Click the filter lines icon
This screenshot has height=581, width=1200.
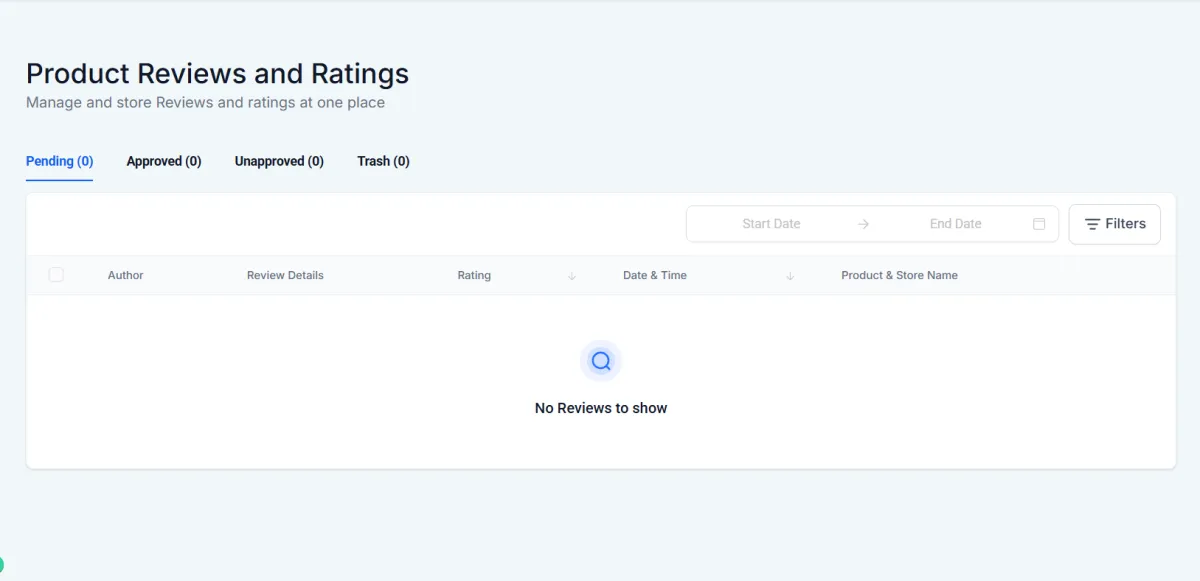click(1092, 224)
